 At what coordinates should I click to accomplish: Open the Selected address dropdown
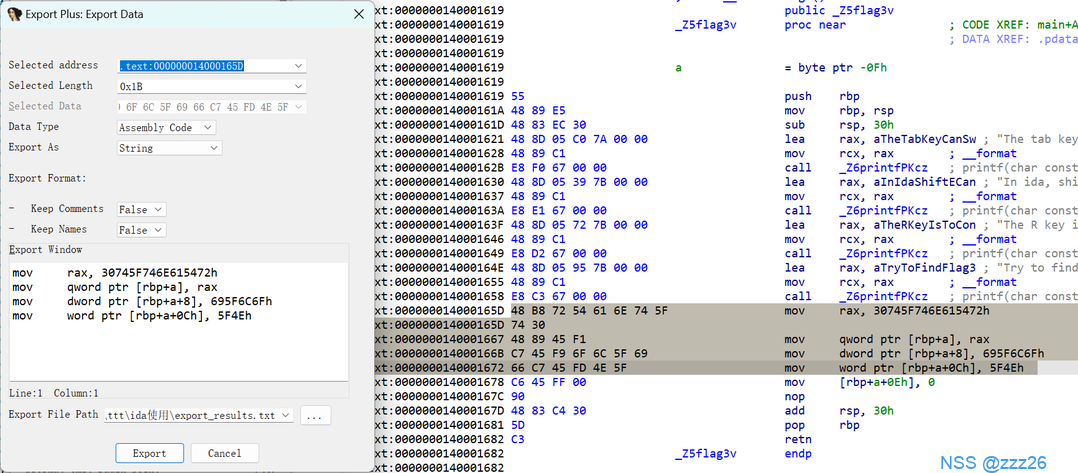[x=299, y=66]
